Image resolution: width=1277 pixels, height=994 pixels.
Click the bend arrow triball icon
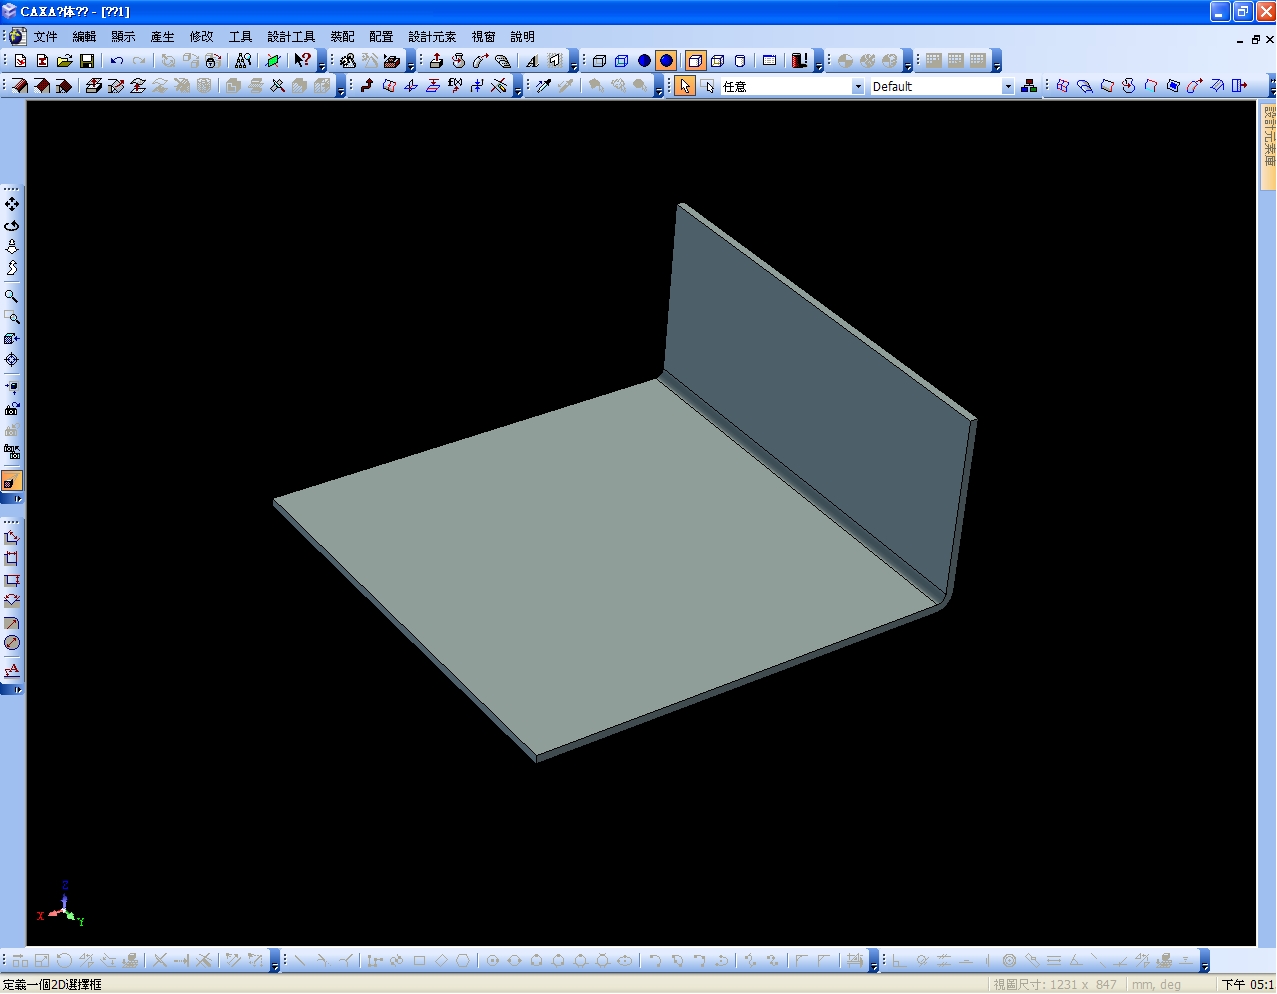point(367,86)
